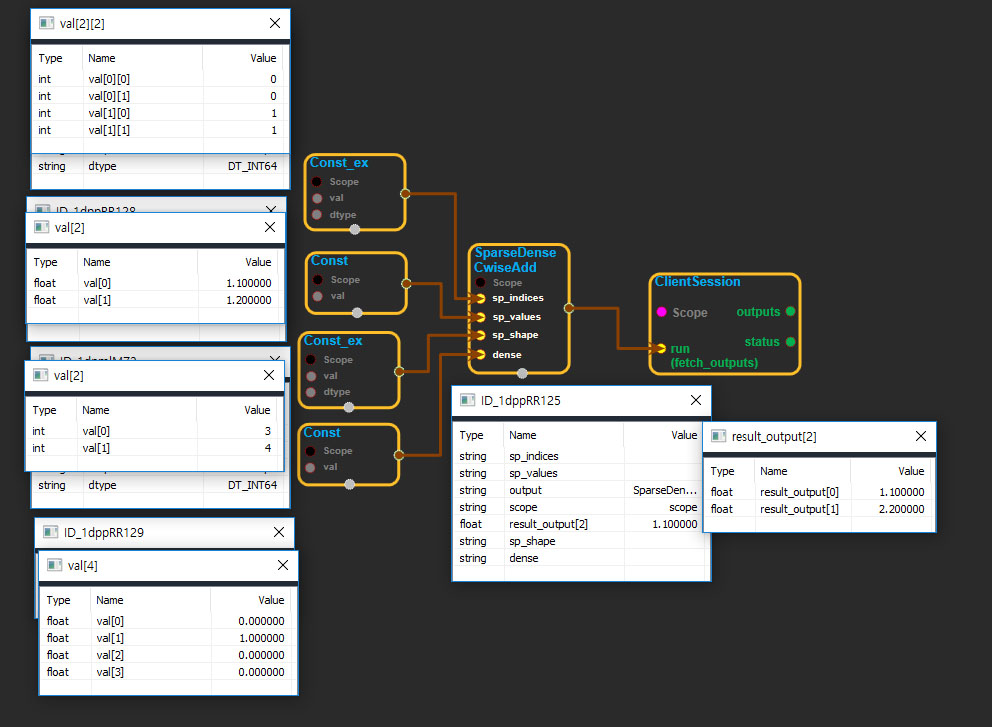Select the result_output[1] row showing 2.200000

818,509
